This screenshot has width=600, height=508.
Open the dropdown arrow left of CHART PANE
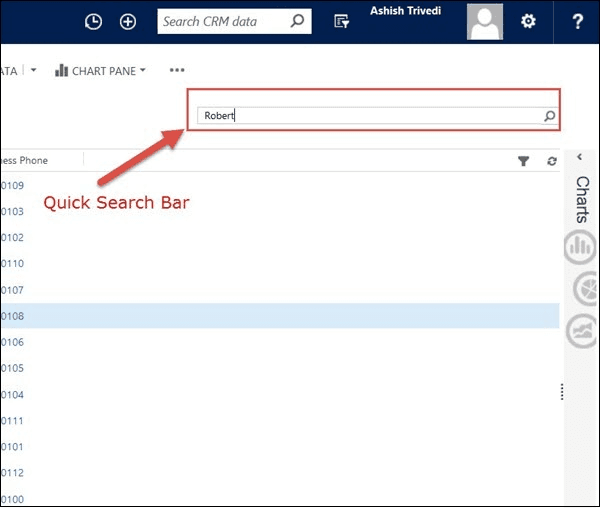(x=34, y=71)
